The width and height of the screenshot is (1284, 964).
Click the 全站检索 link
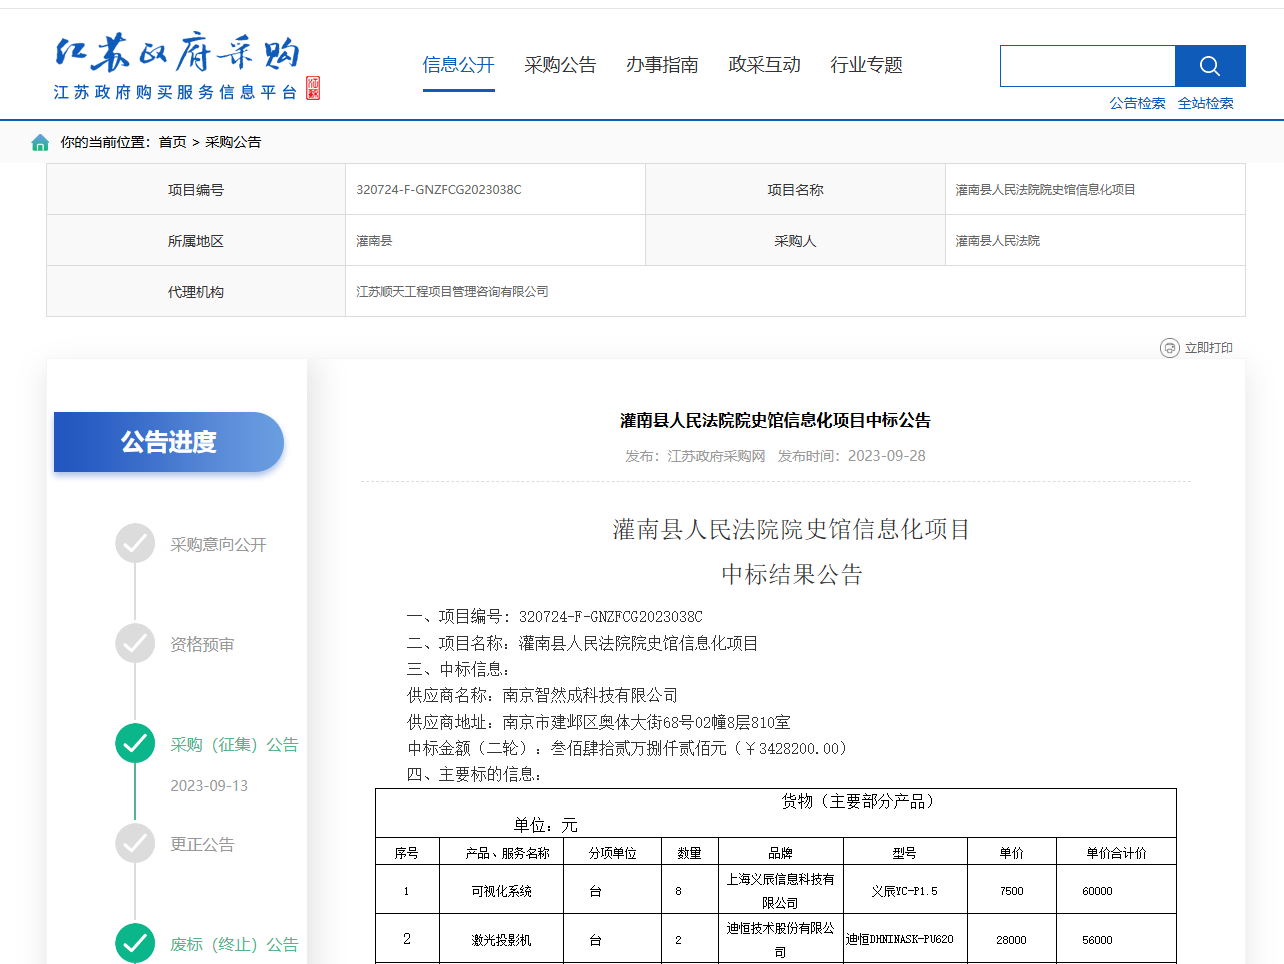pos(1205,103)
